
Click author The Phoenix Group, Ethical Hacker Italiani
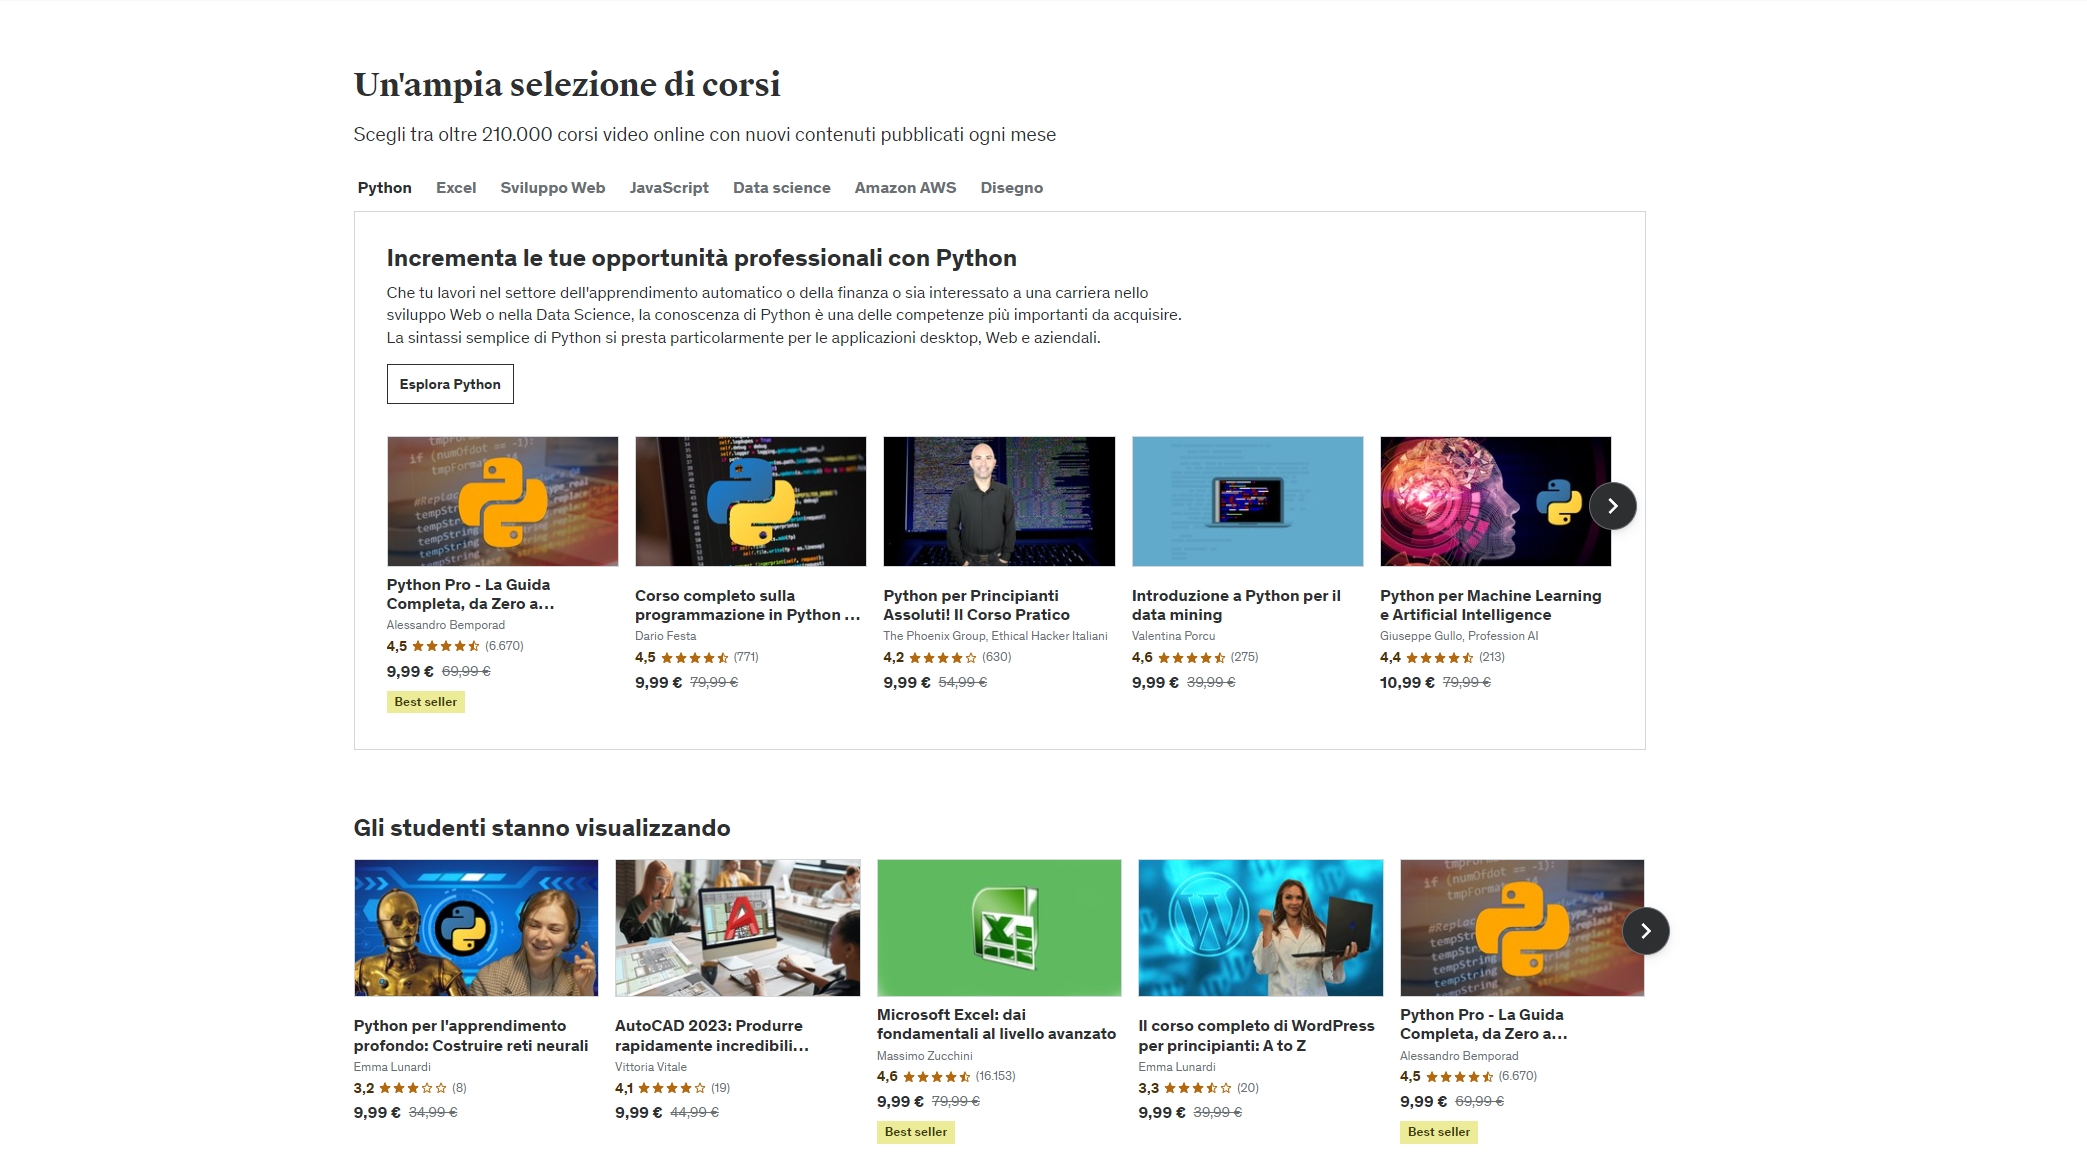pyautogui.click(x=995, y=636)
